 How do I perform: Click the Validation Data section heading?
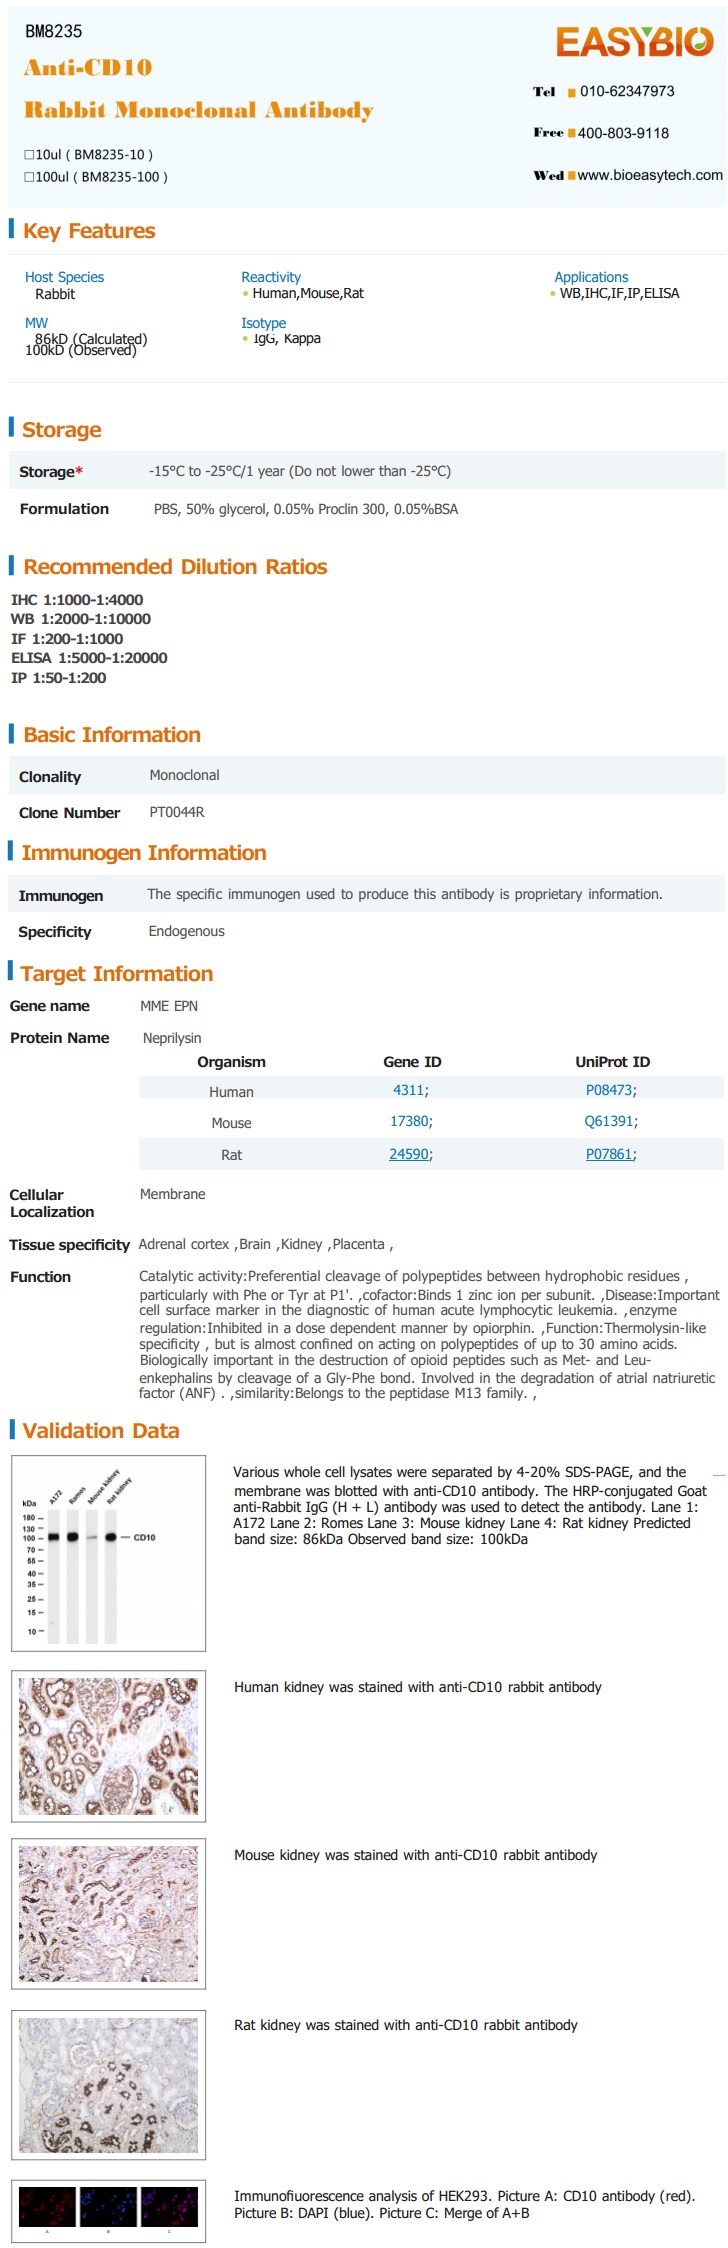tap(101, 1431)
